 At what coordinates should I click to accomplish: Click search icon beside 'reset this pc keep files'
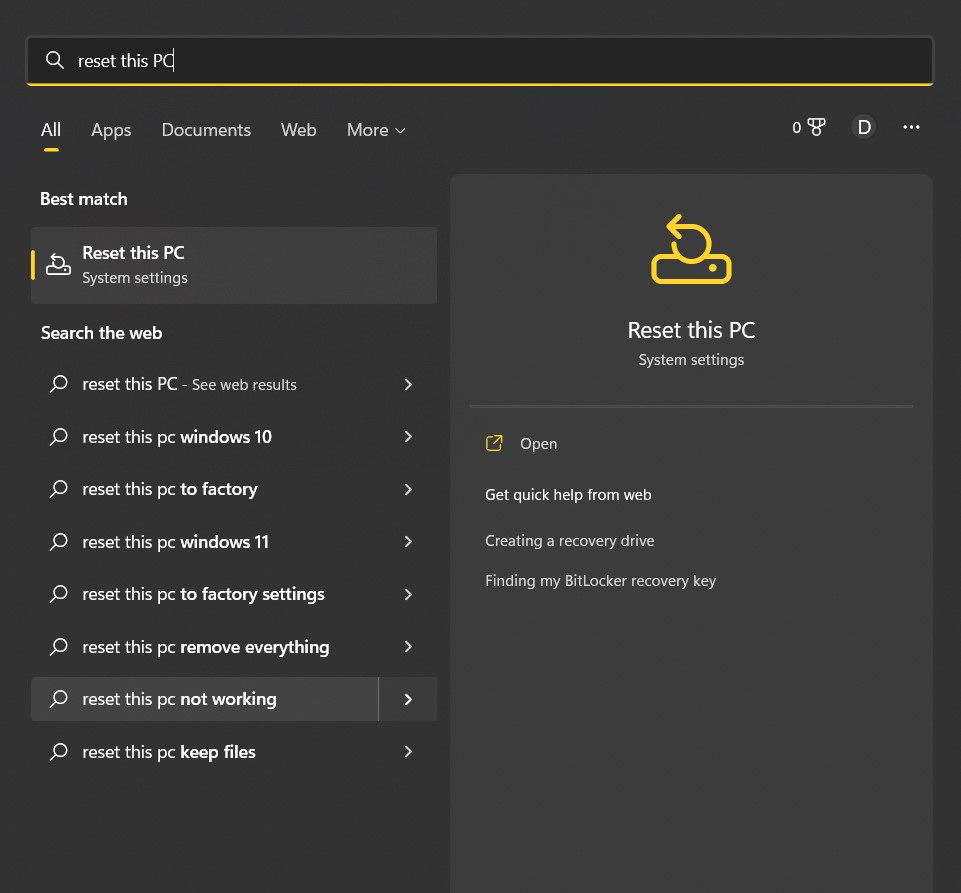pos(59,751)
